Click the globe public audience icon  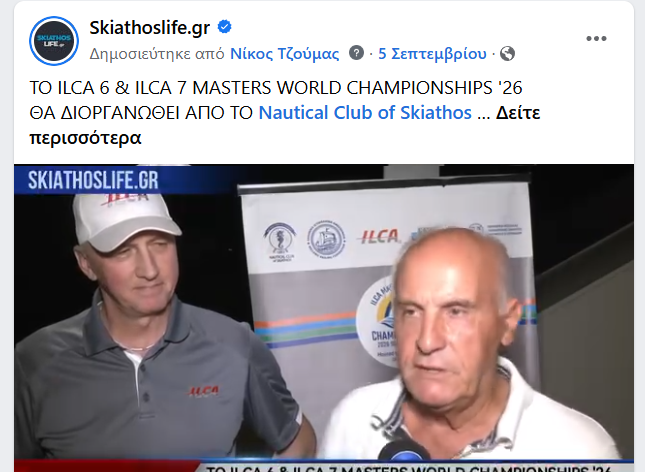[507, 53]
